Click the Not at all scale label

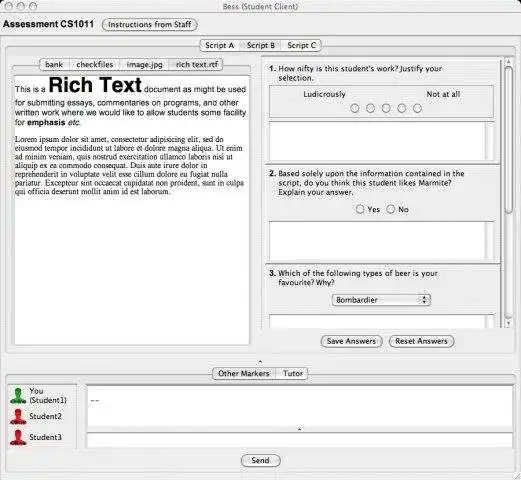(443, 94)
